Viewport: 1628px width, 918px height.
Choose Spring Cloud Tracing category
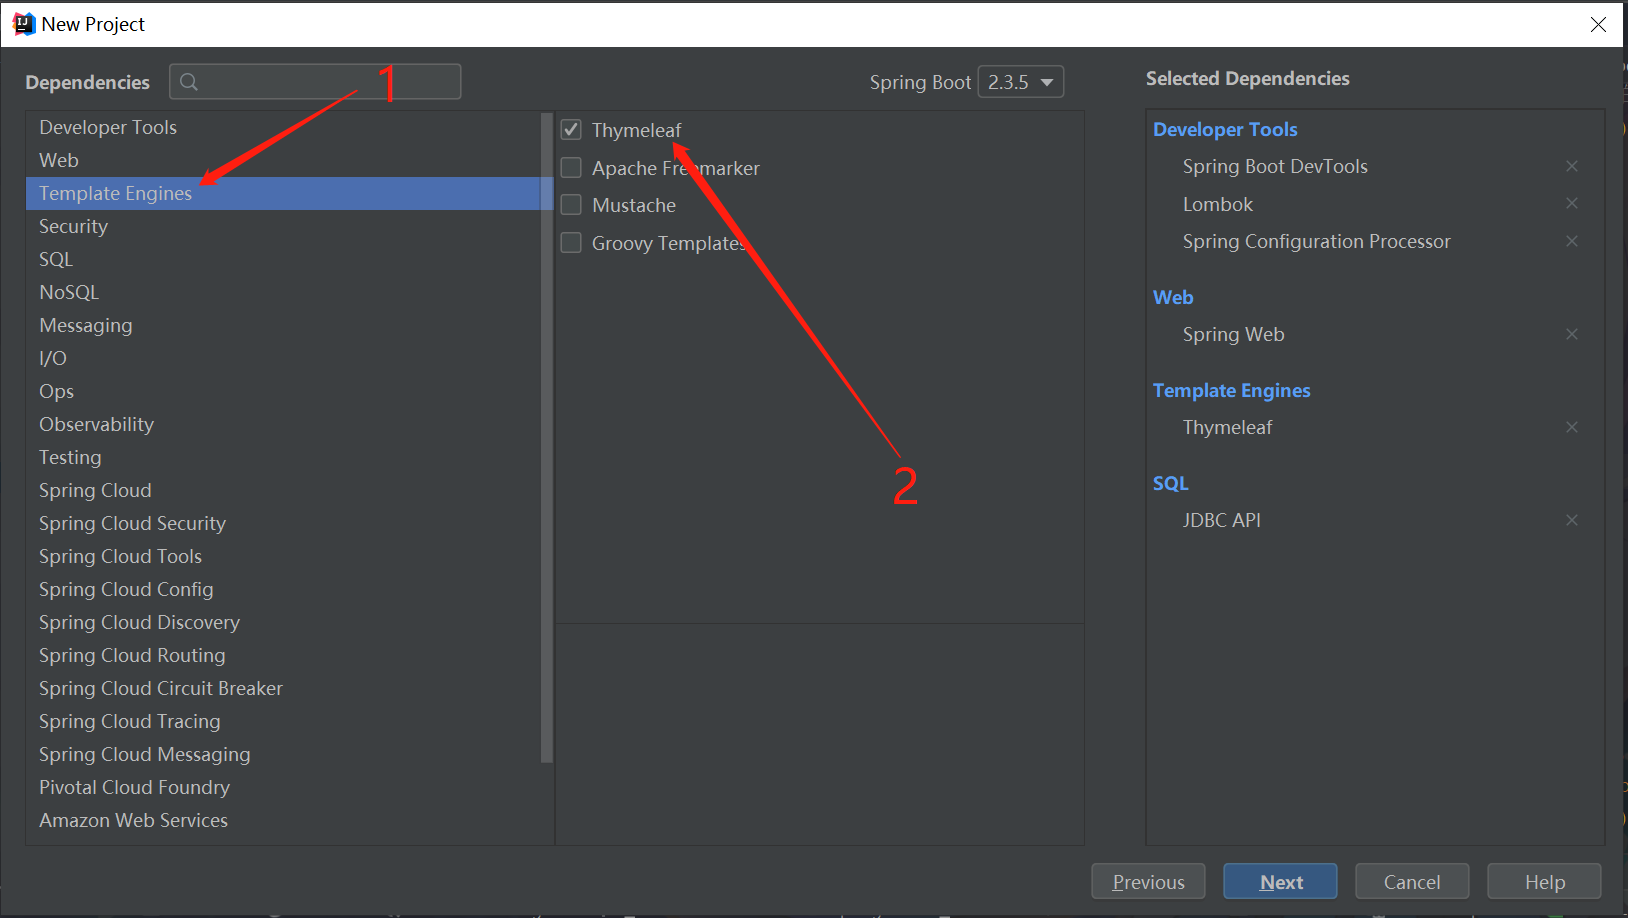283,721
